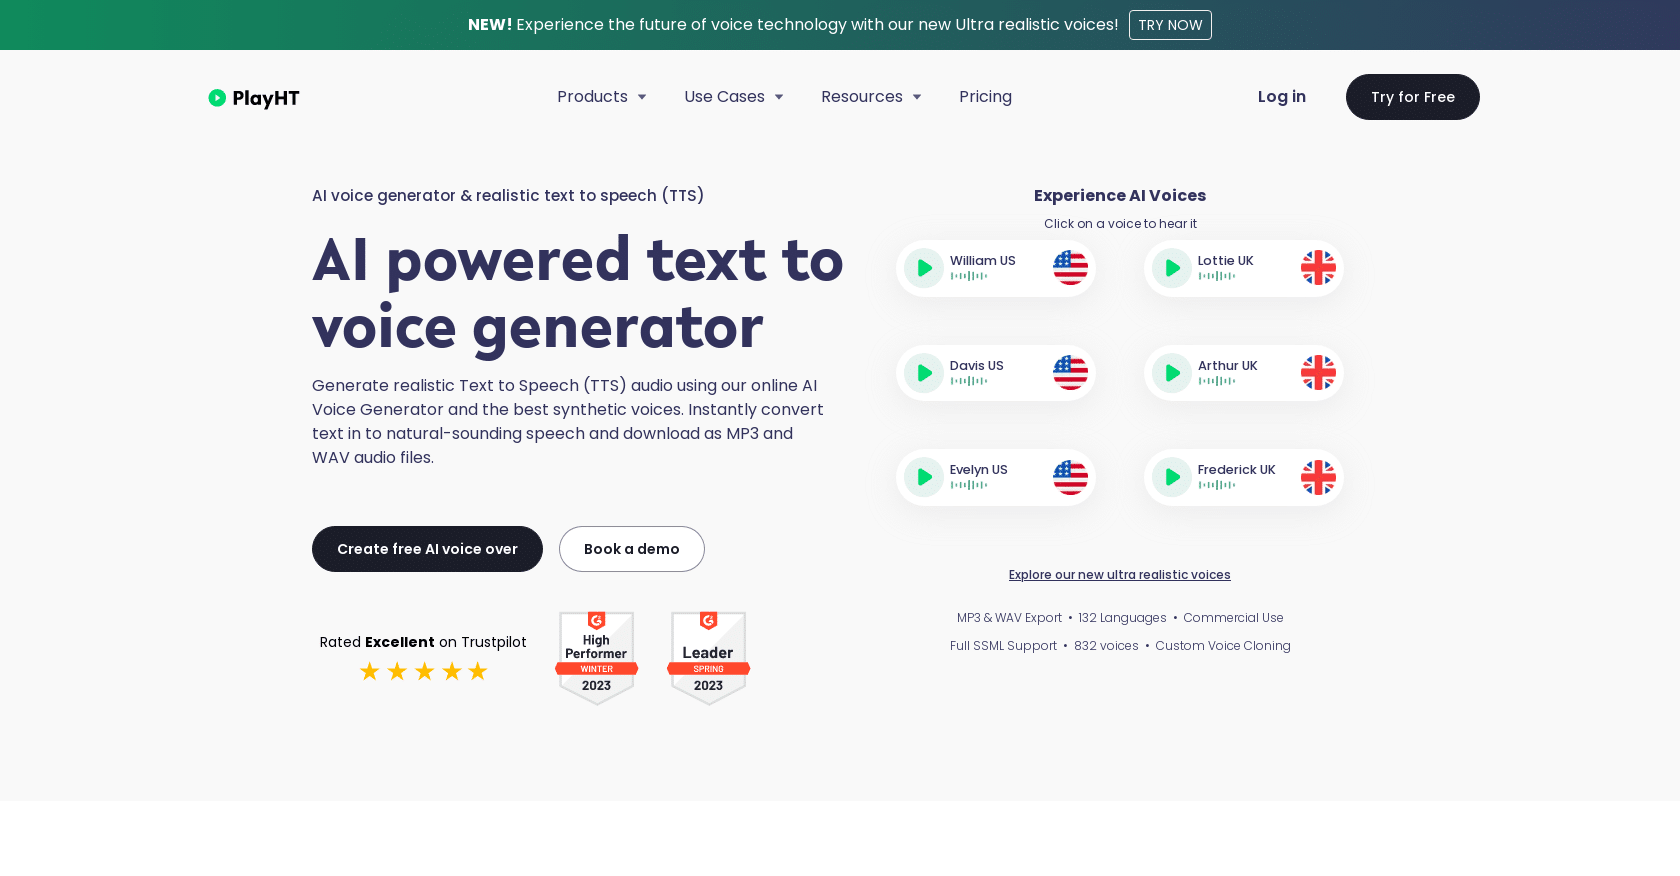
Task: Click the Book a demo button
Action: pyautogui.click(x=632, y=549)
